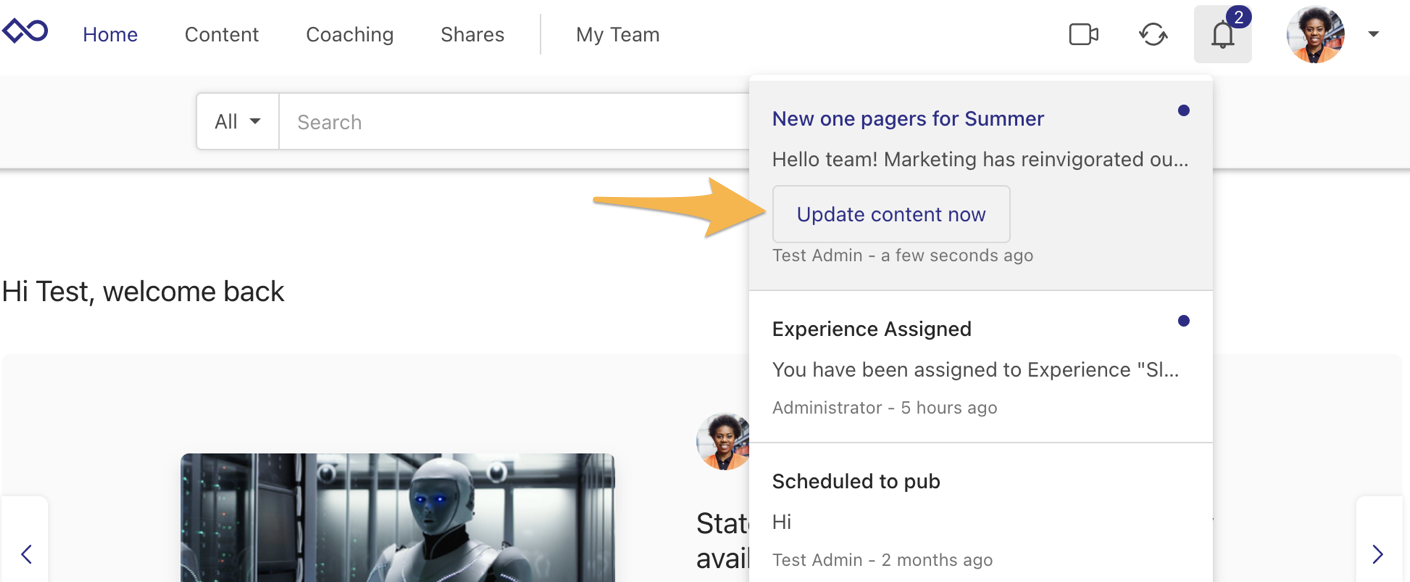Click the sync refresh icon
Image resolution: width=1410 pixels, height=582 pixels.
(1153, 34)
